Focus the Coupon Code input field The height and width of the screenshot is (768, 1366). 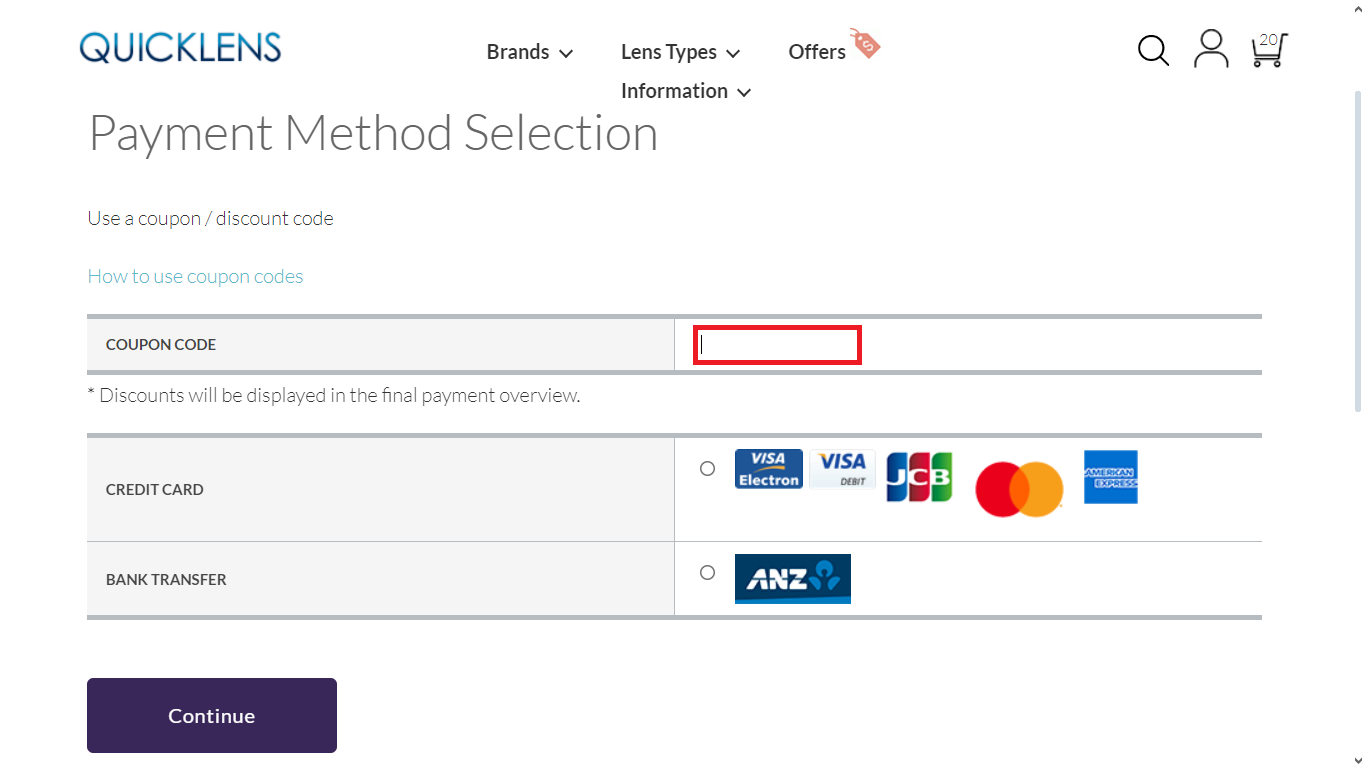(777, 345)
